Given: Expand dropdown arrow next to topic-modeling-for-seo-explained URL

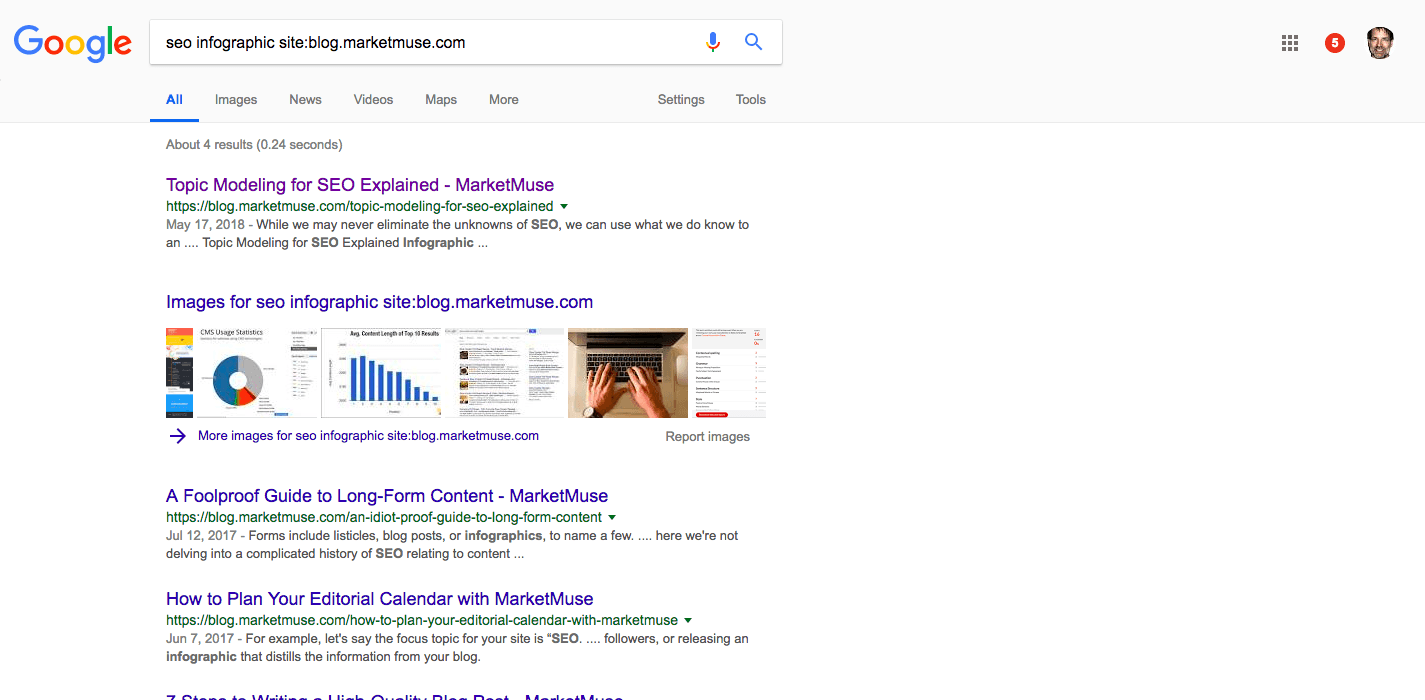Looking at the screenshot, I should 564,207.
